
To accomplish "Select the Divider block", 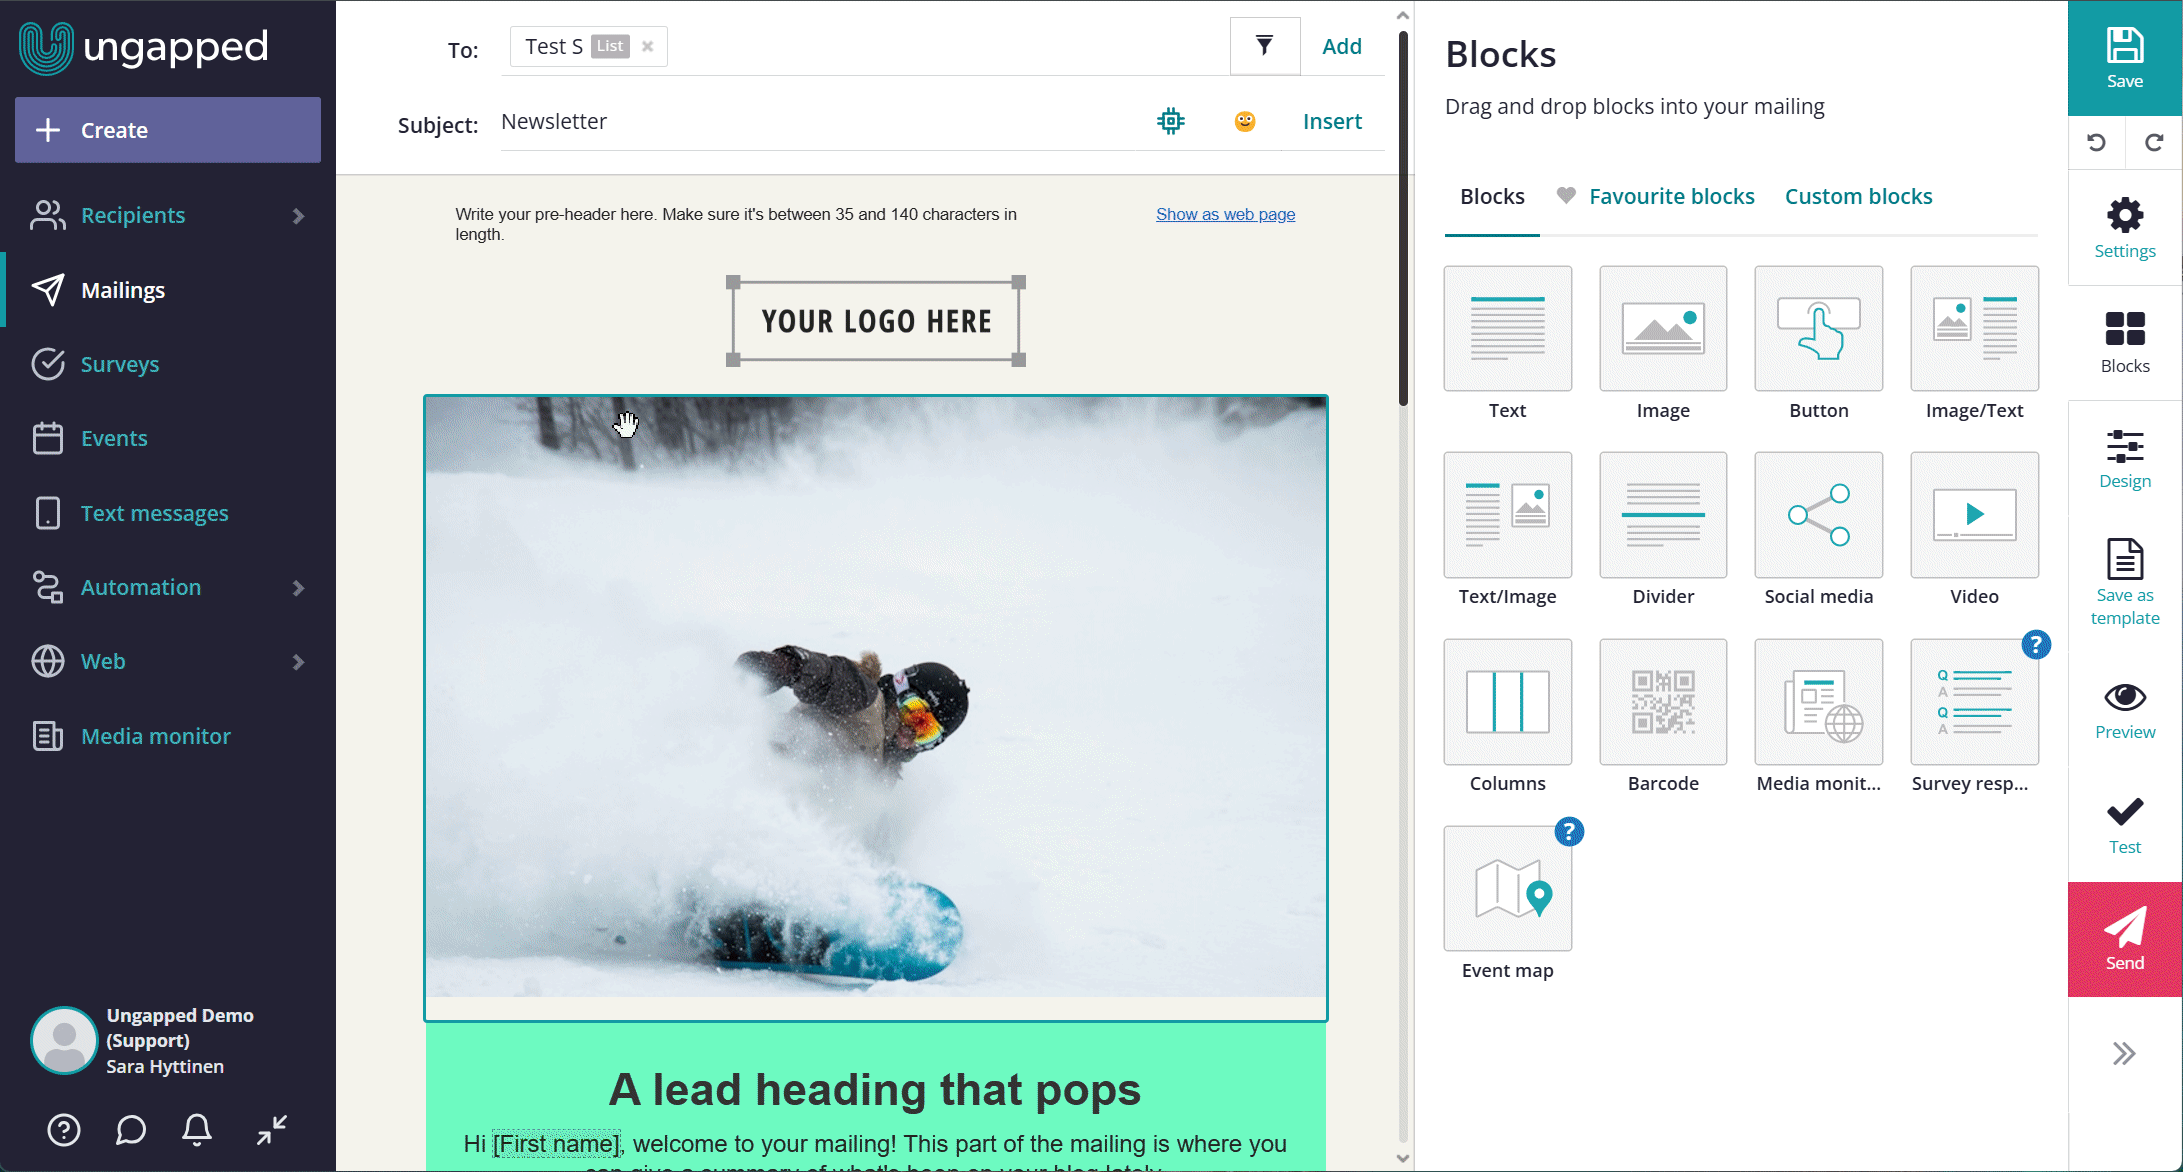I will point(1663,515).
